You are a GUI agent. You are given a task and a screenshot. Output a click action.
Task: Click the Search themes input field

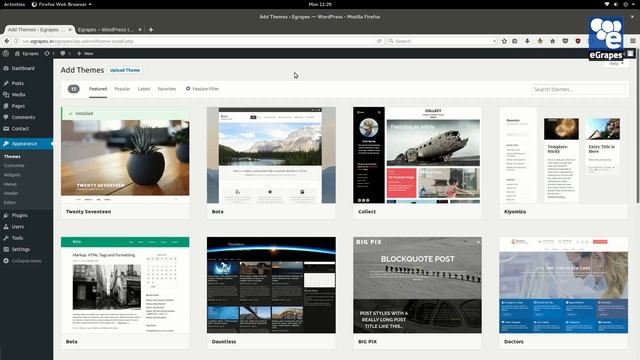coord(578,89)
